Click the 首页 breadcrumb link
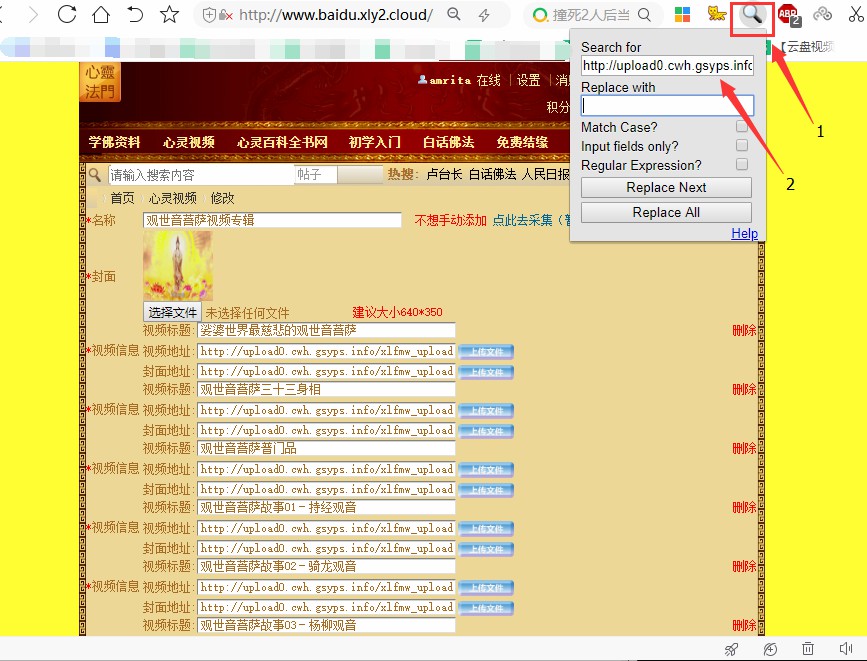The image size is (867, 661). (122, 198)
